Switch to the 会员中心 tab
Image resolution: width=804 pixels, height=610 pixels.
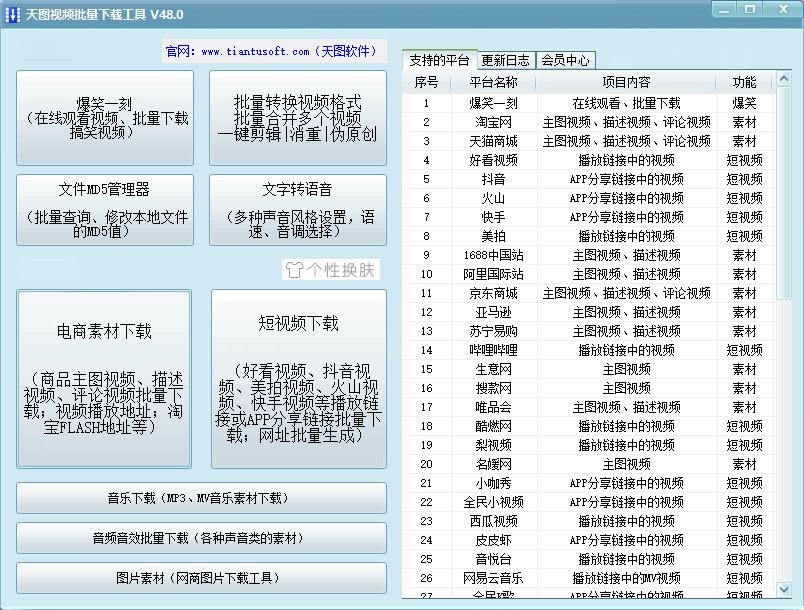(x=567, y=58)
